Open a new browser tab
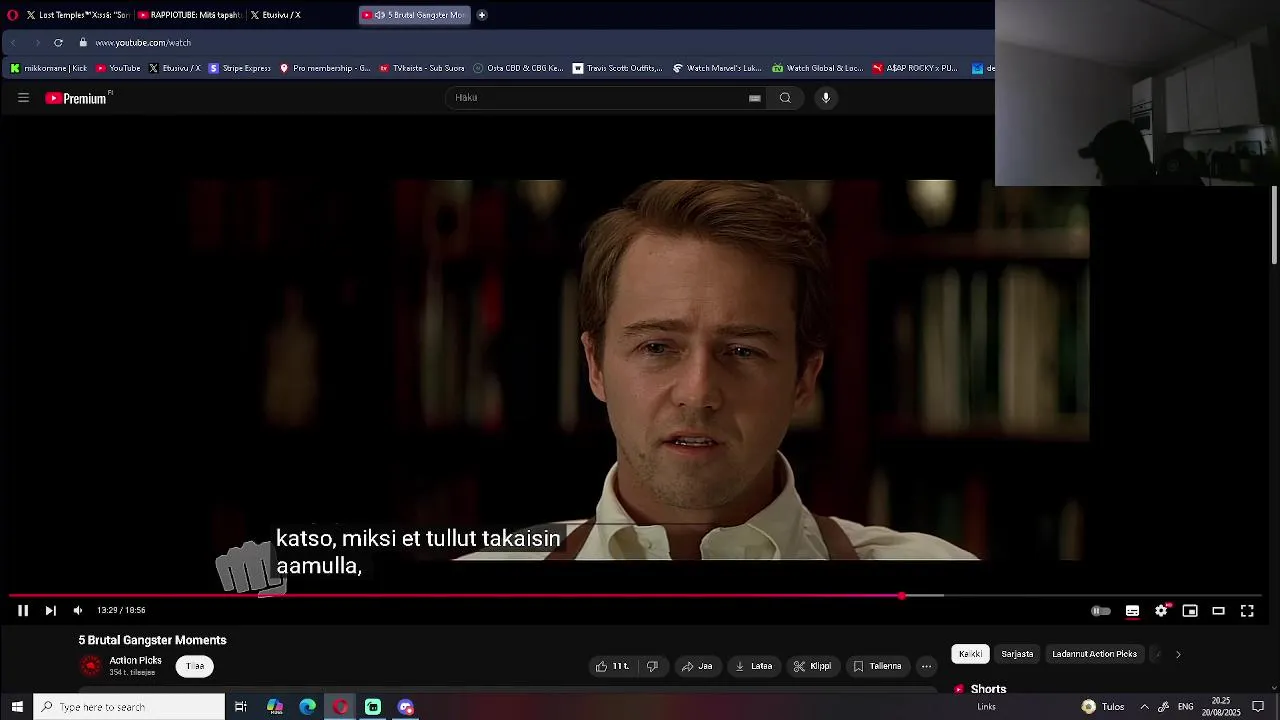 click(482, 15)
